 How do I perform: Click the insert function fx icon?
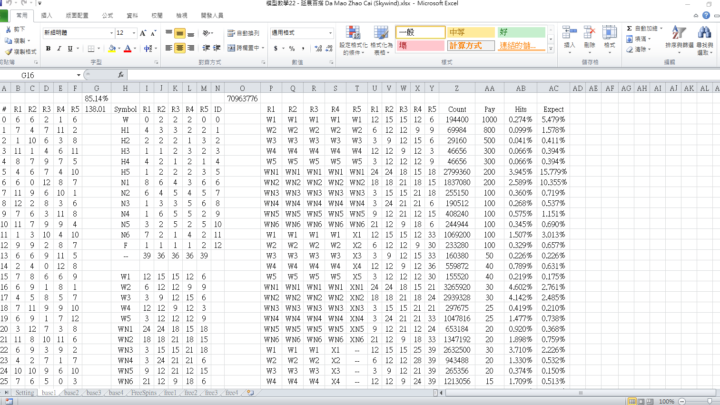tap(120, 75)
